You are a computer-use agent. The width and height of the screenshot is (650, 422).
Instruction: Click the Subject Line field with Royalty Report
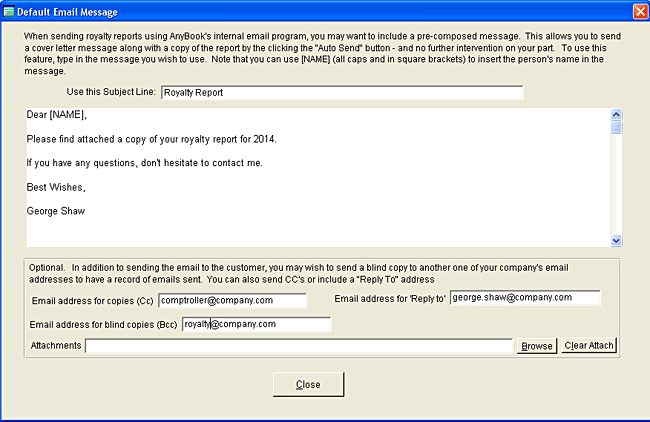point(341,93)
